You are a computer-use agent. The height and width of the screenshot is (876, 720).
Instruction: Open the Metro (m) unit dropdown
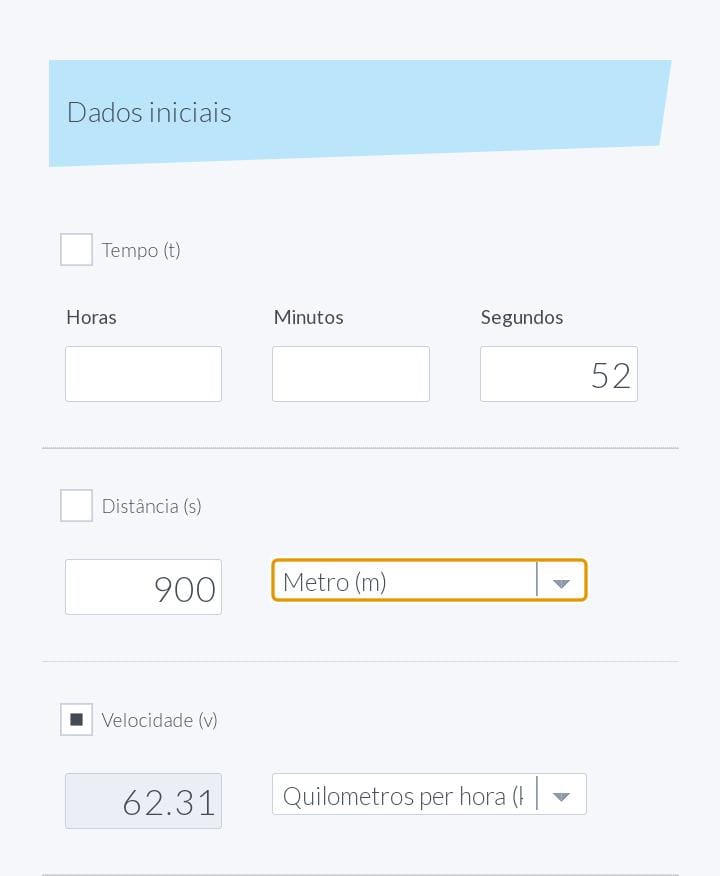405,581
